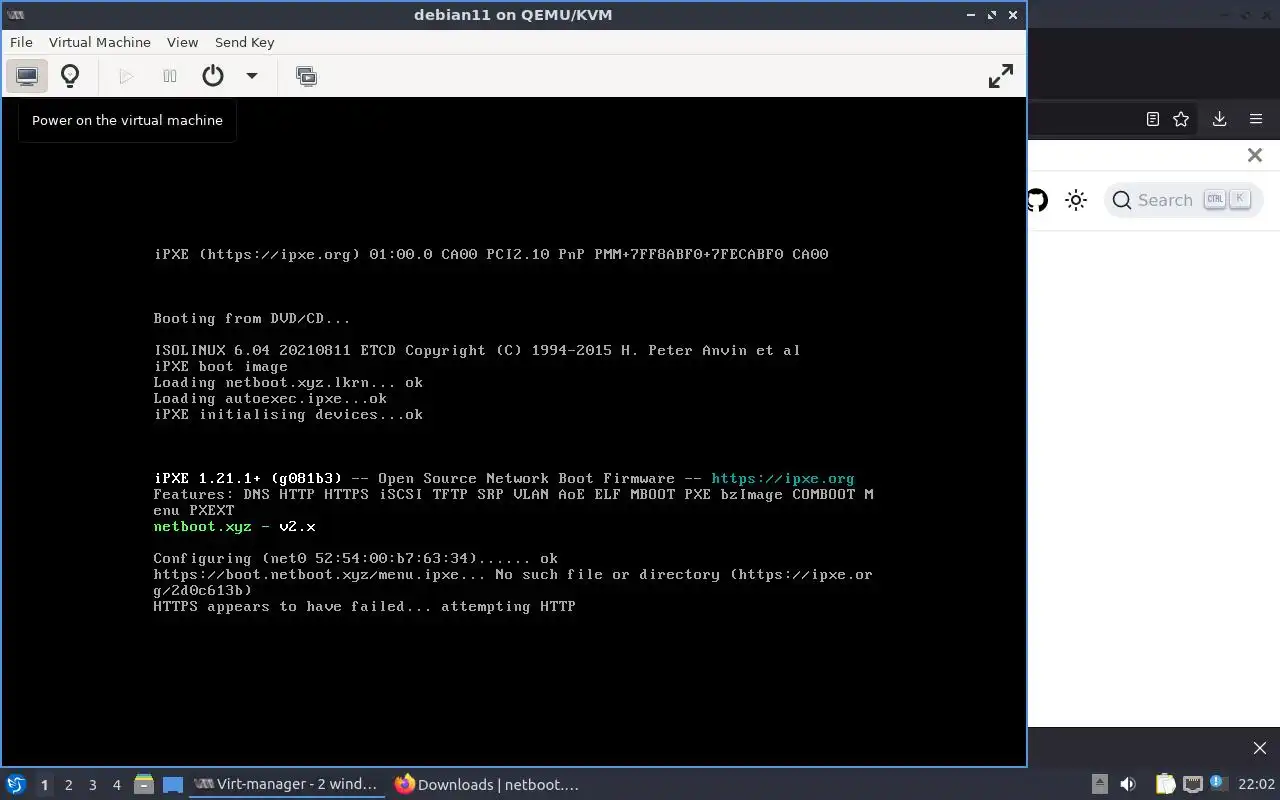Maximize the debian11 QEMU/KVM window

click(x=992, y=15)
